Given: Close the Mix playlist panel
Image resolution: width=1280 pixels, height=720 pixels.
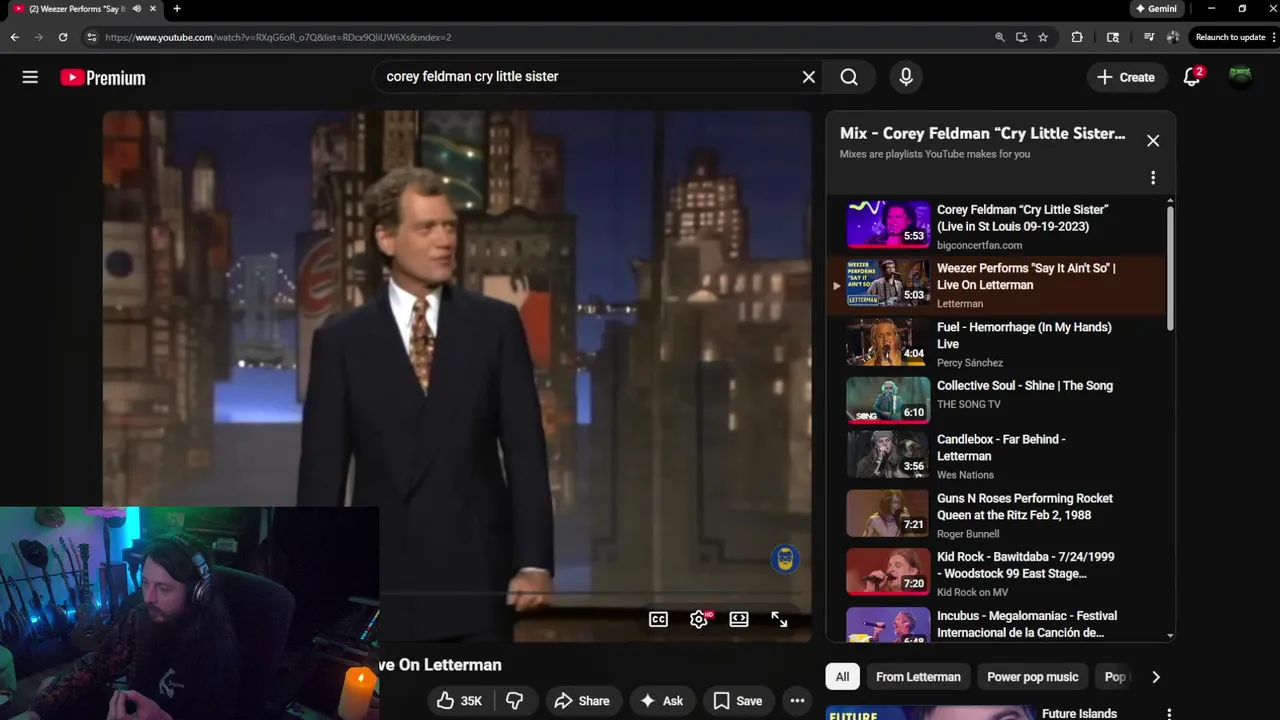Looking at the screenshot, I should [x=1153, y=141].
